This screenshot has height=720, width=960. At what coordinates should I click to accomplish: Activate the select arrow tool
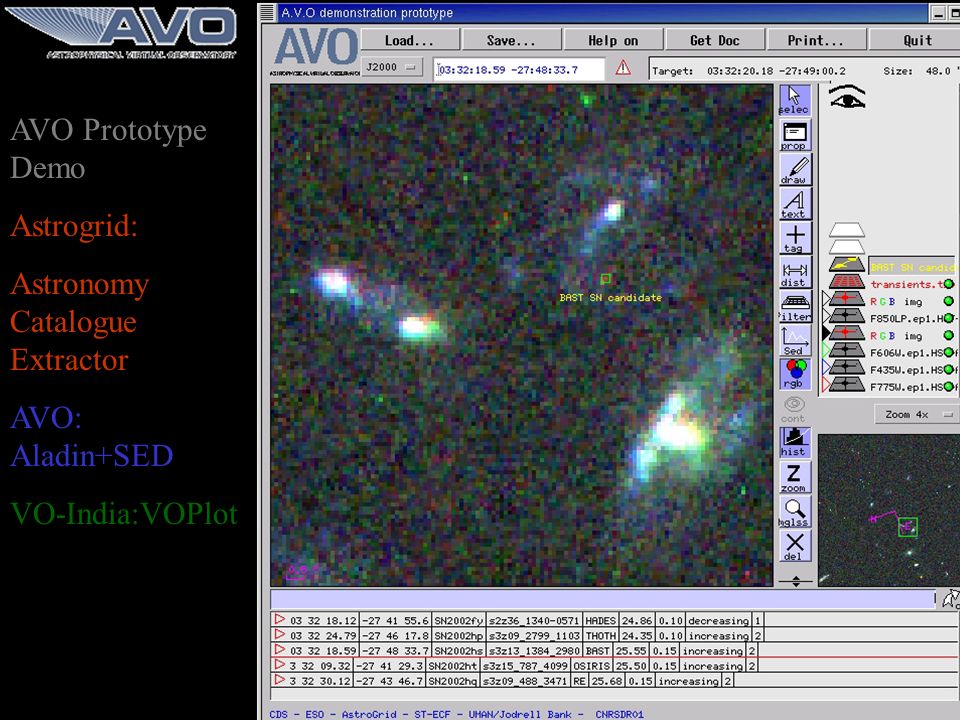[795, 100]
